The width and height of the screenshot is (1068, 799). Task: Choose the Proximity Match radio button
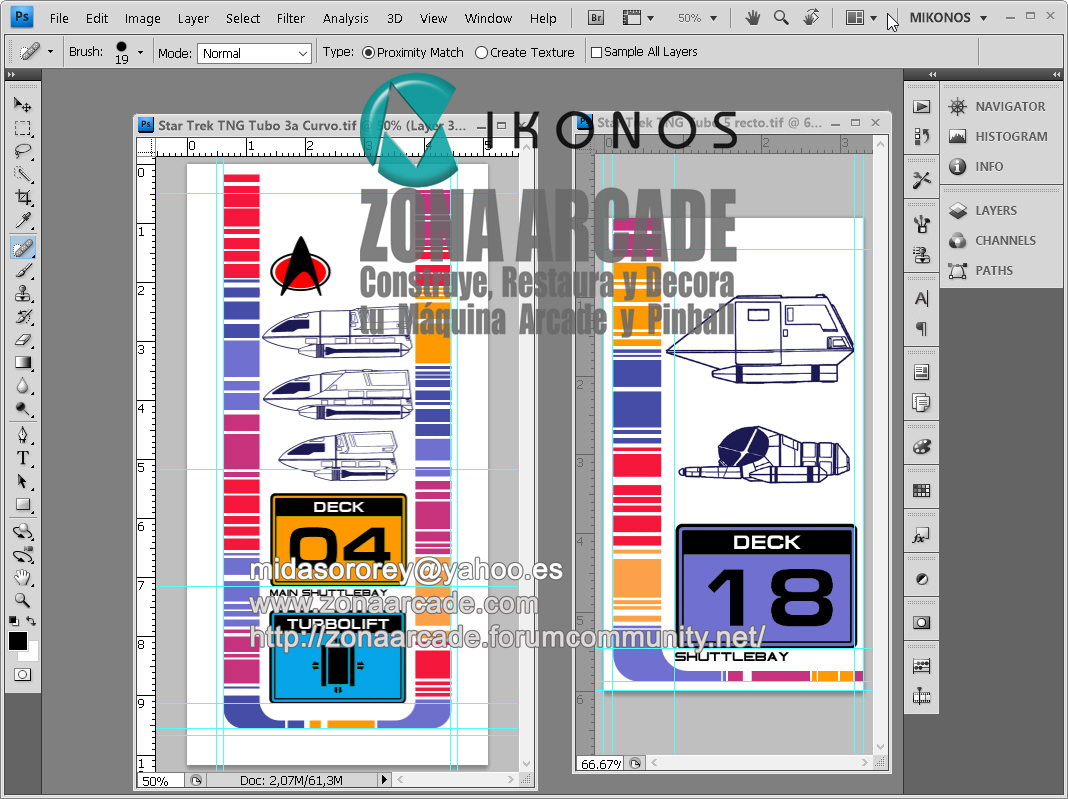point(368,53)
